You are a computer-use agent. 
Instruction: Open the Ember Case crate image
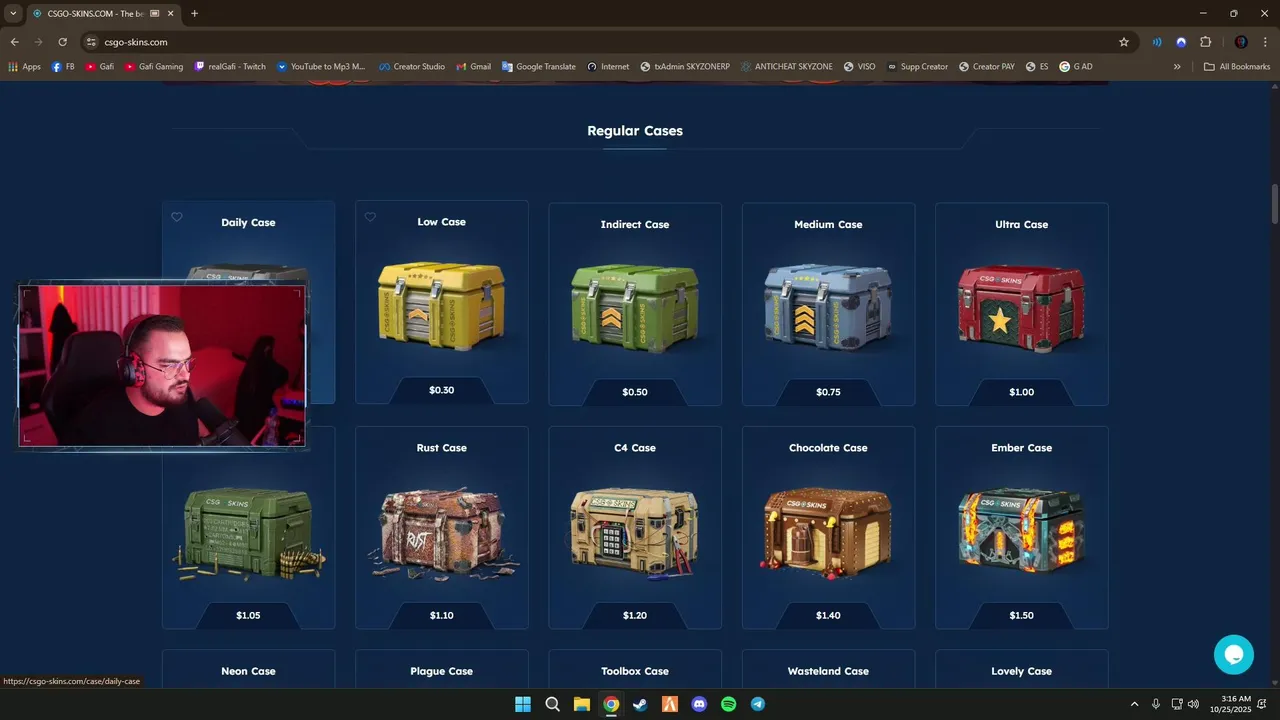(x=1021, y=531)
